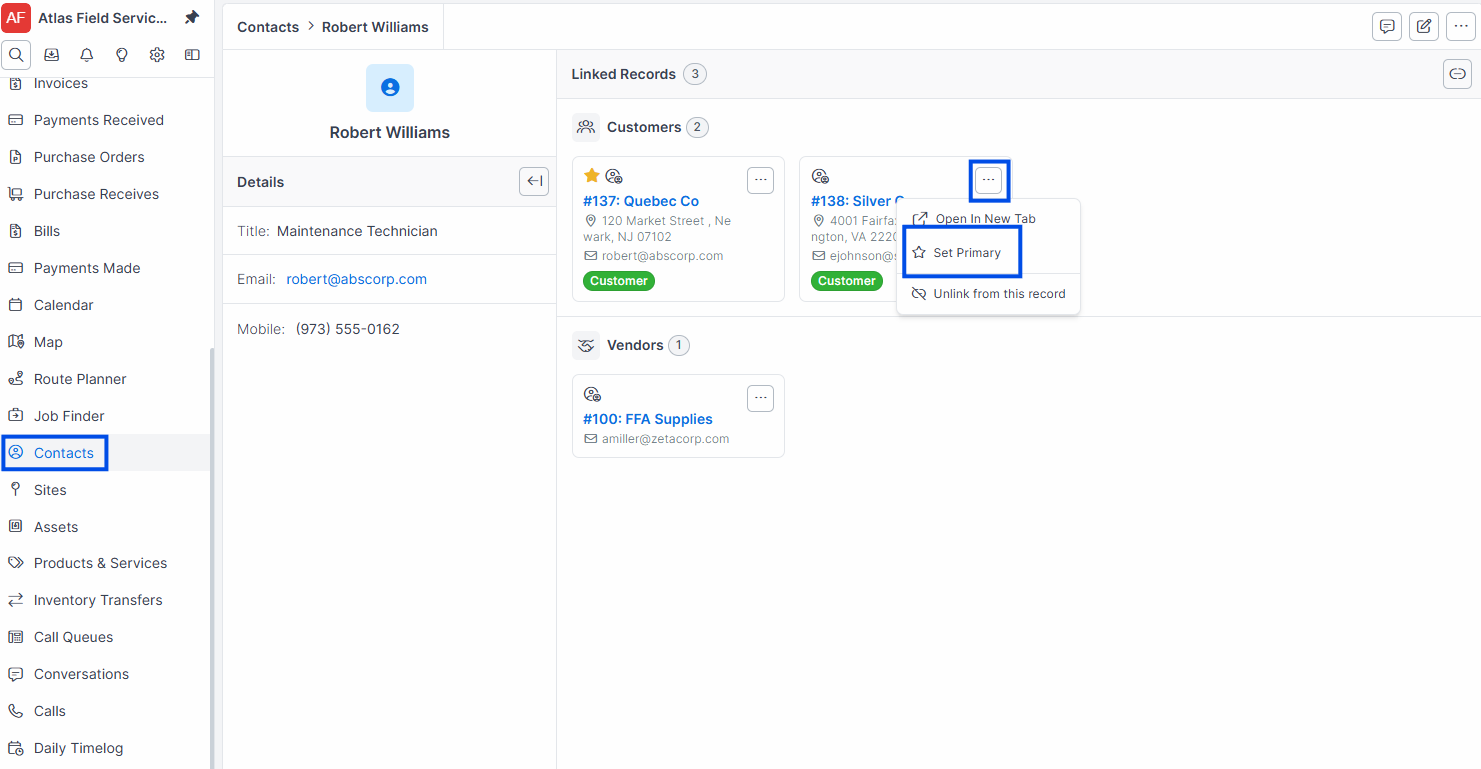Viewport: 1481px width, 769px height.
Task: Open the Conversations chat icon in the sidebar
Action: (15, 674)
